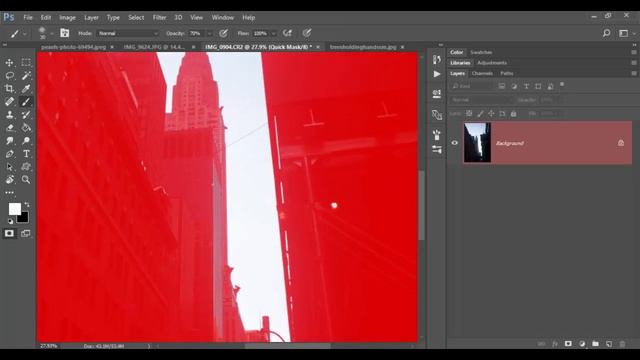Click the background color swatch

pyautogui.click(x=24, y=218)
